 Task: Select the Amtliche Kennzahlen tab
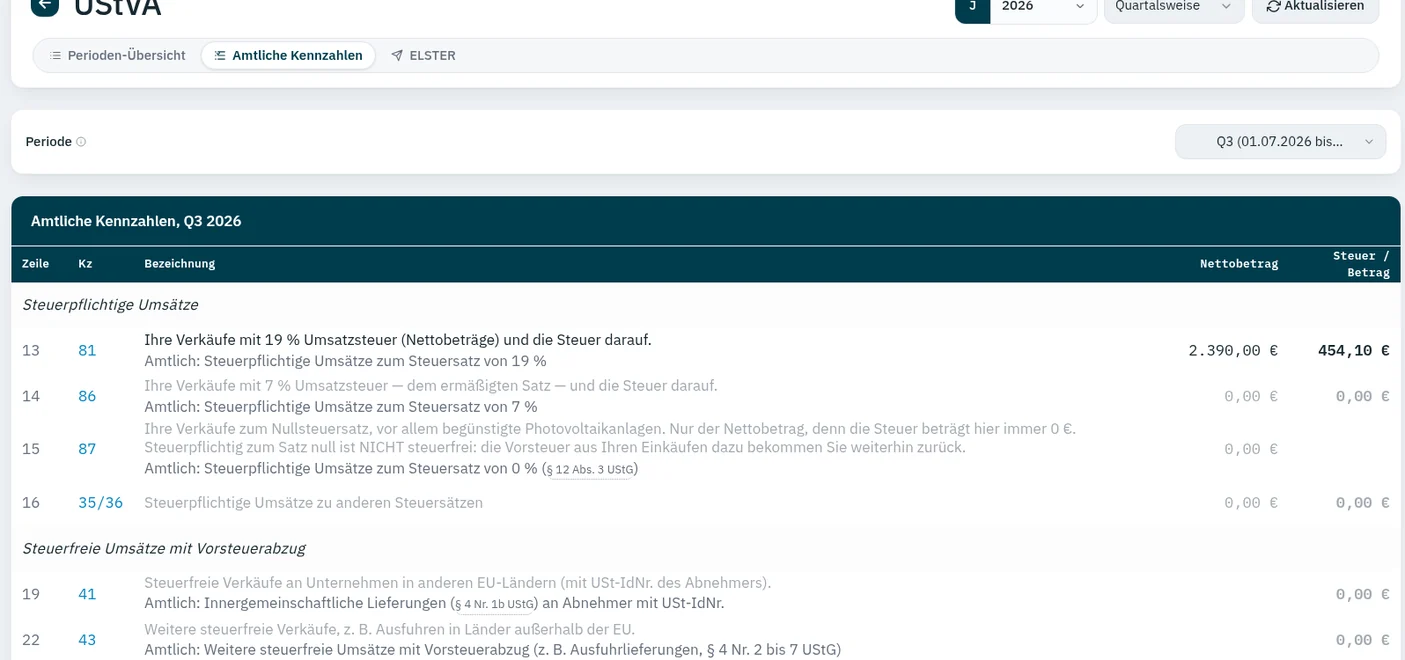coord(288,56)
